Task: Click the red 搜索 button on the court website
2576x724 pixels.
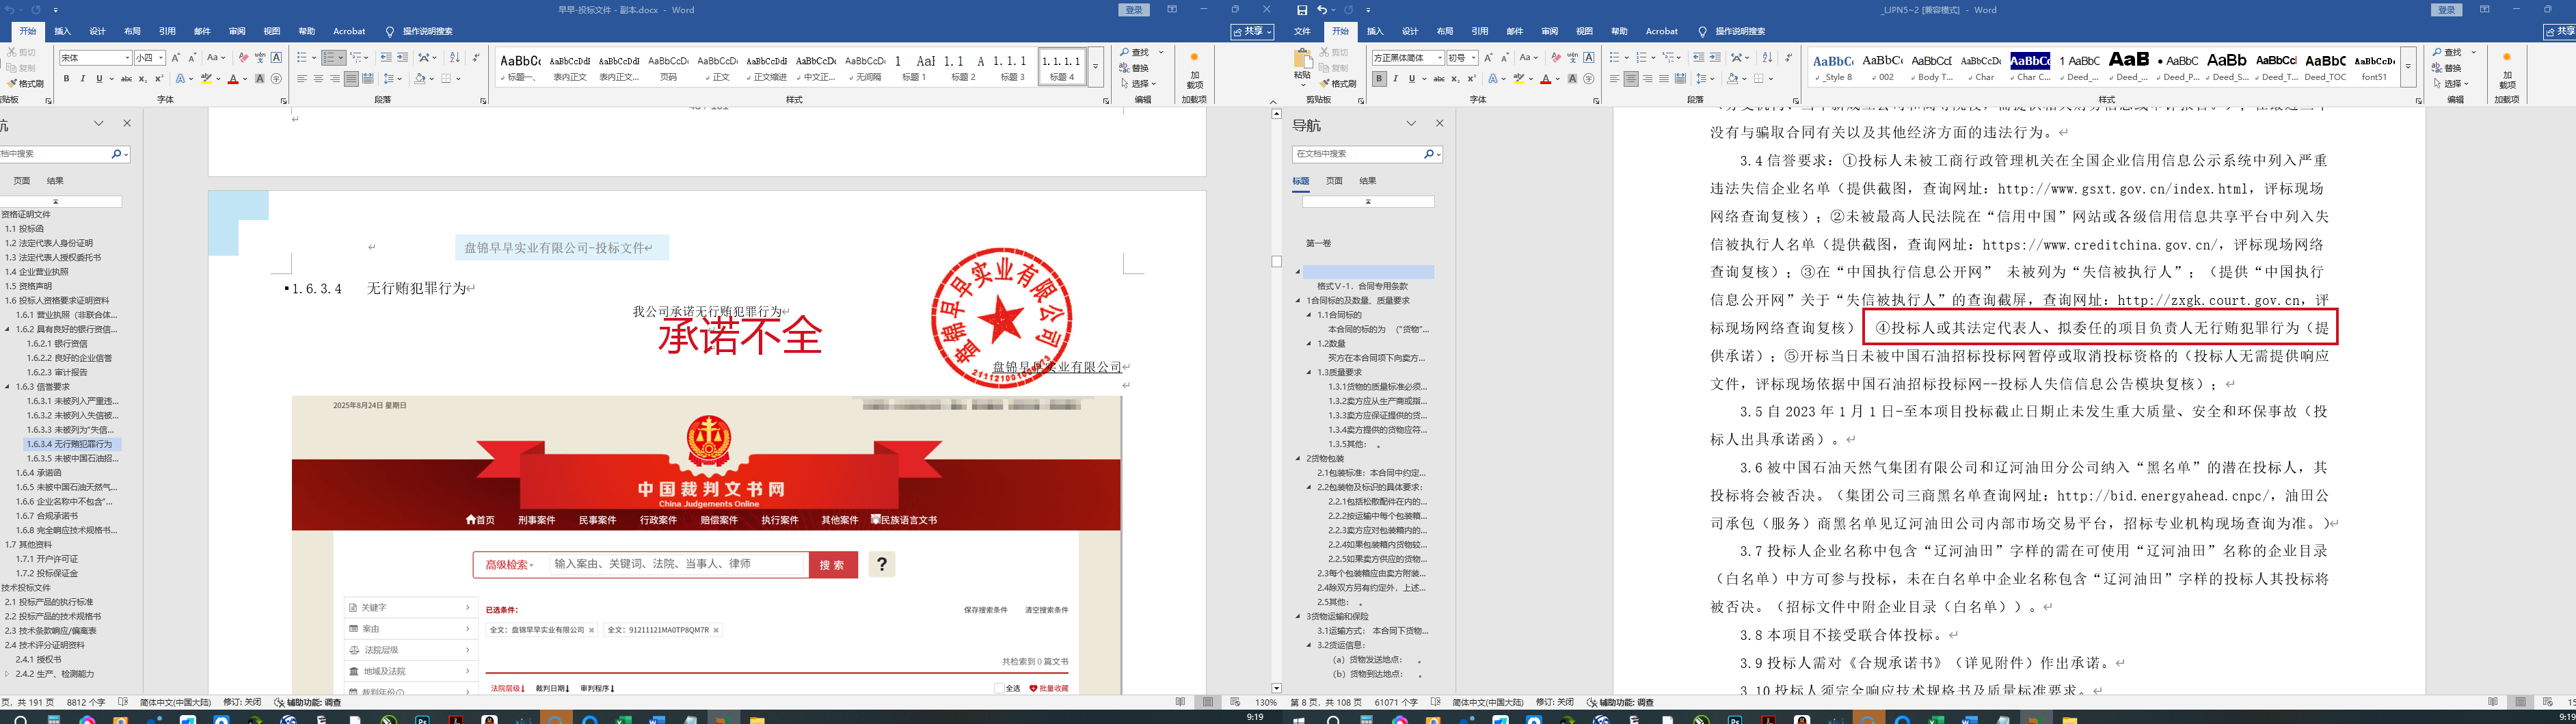Action: (832, 565)
